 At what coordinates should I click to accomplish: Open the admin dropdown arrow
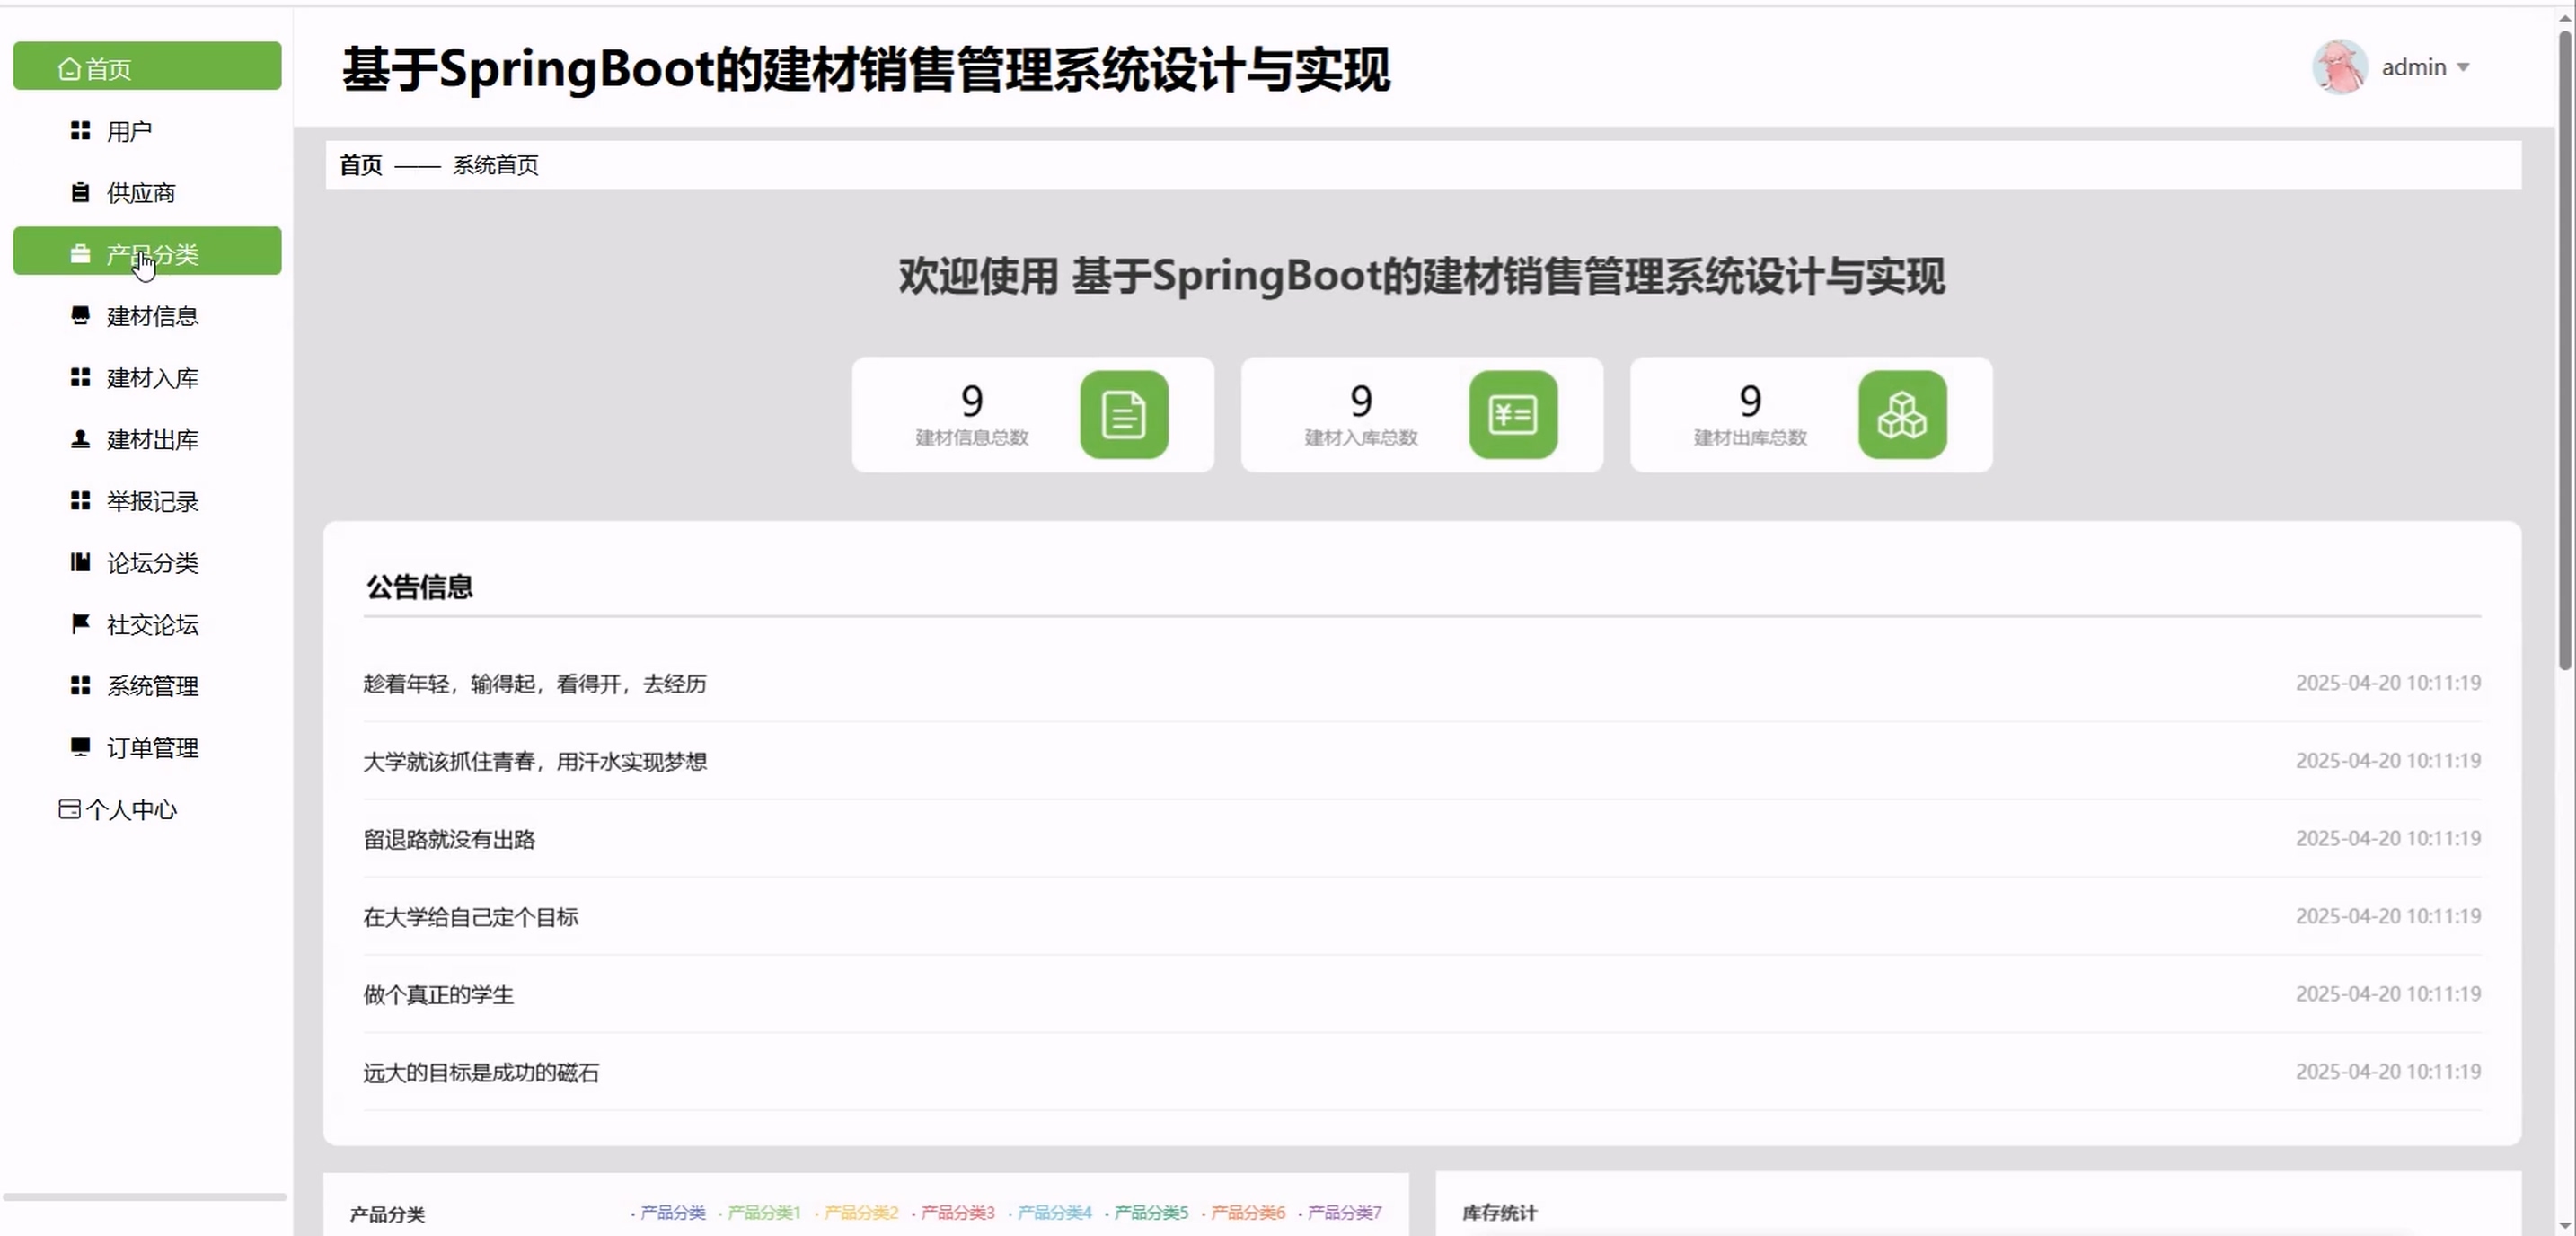click(x=2463, y=68)
